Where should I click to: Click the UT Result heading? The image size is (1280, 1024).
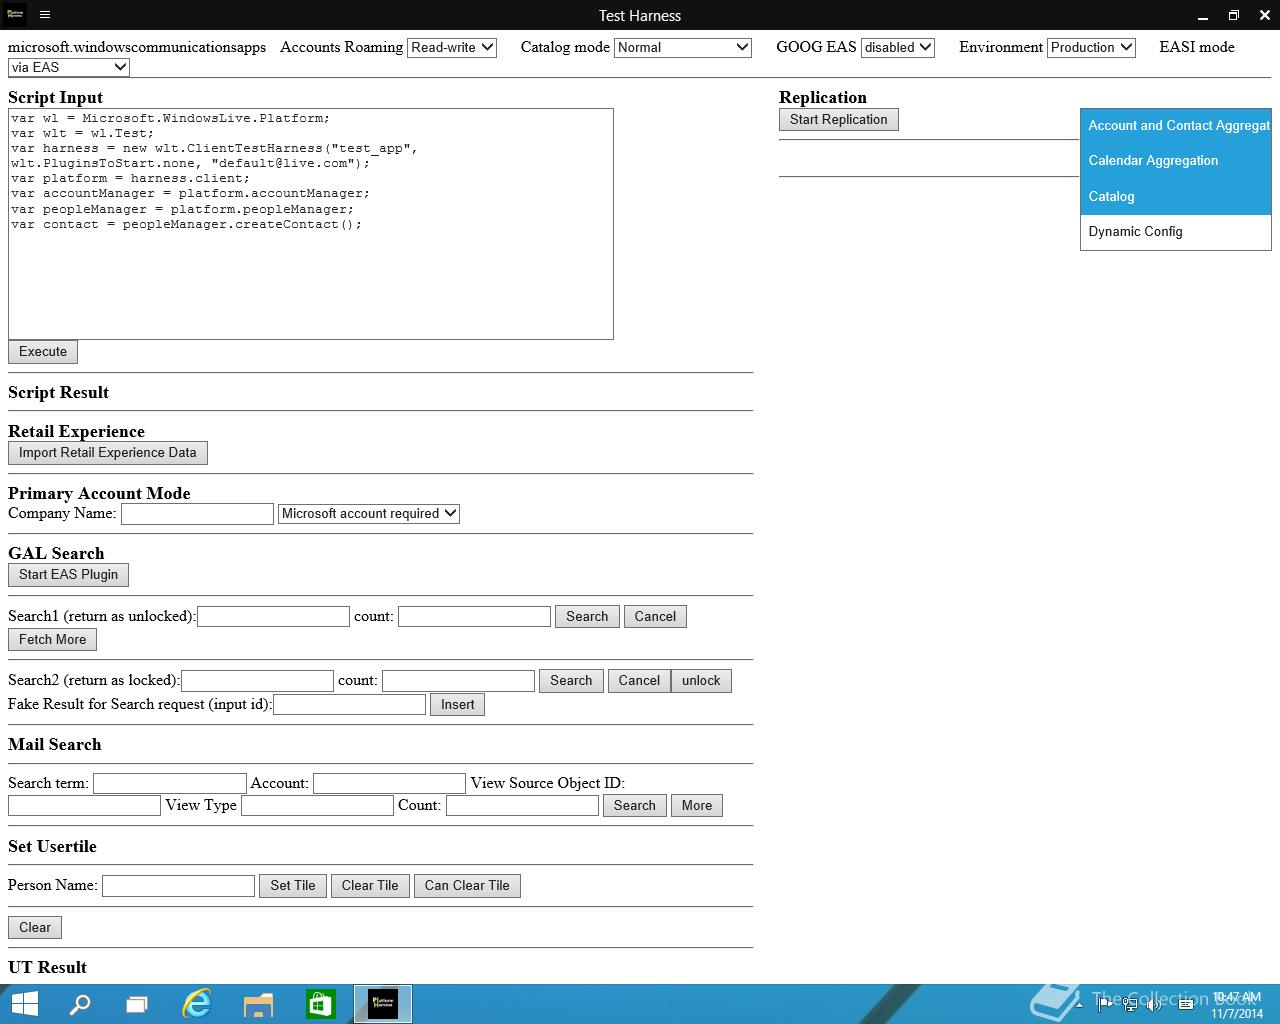47,968
